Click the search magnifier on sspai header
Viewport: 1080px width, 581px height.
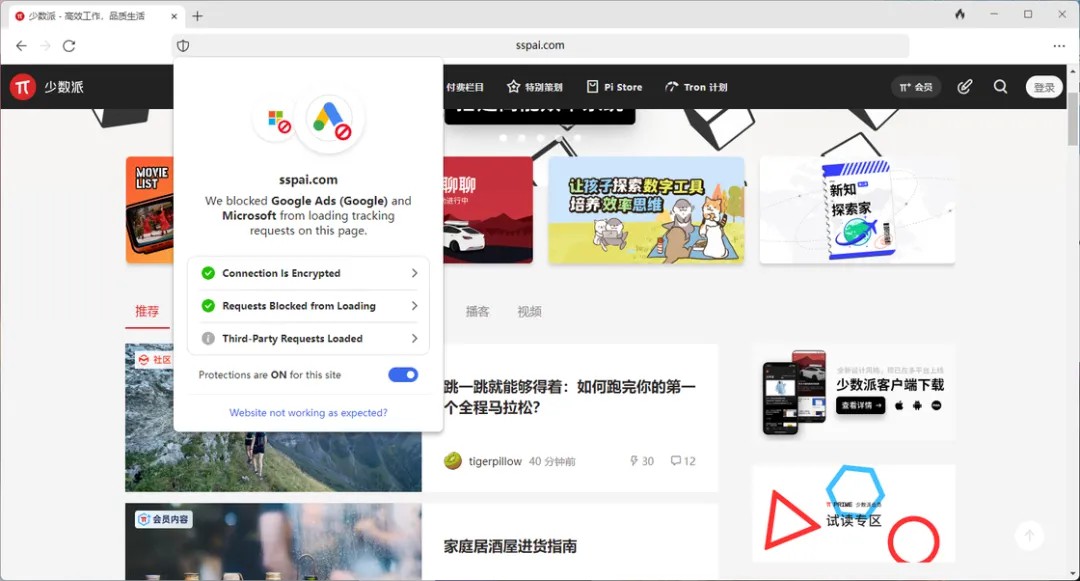coord(1000,87)
